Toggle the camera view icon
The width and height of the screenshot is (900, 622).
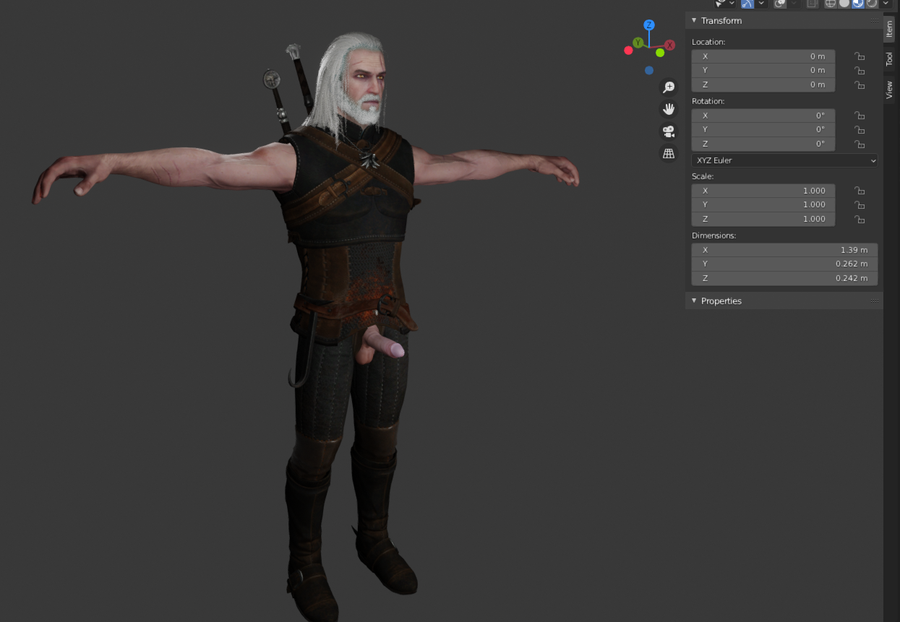tap(669, 131)
